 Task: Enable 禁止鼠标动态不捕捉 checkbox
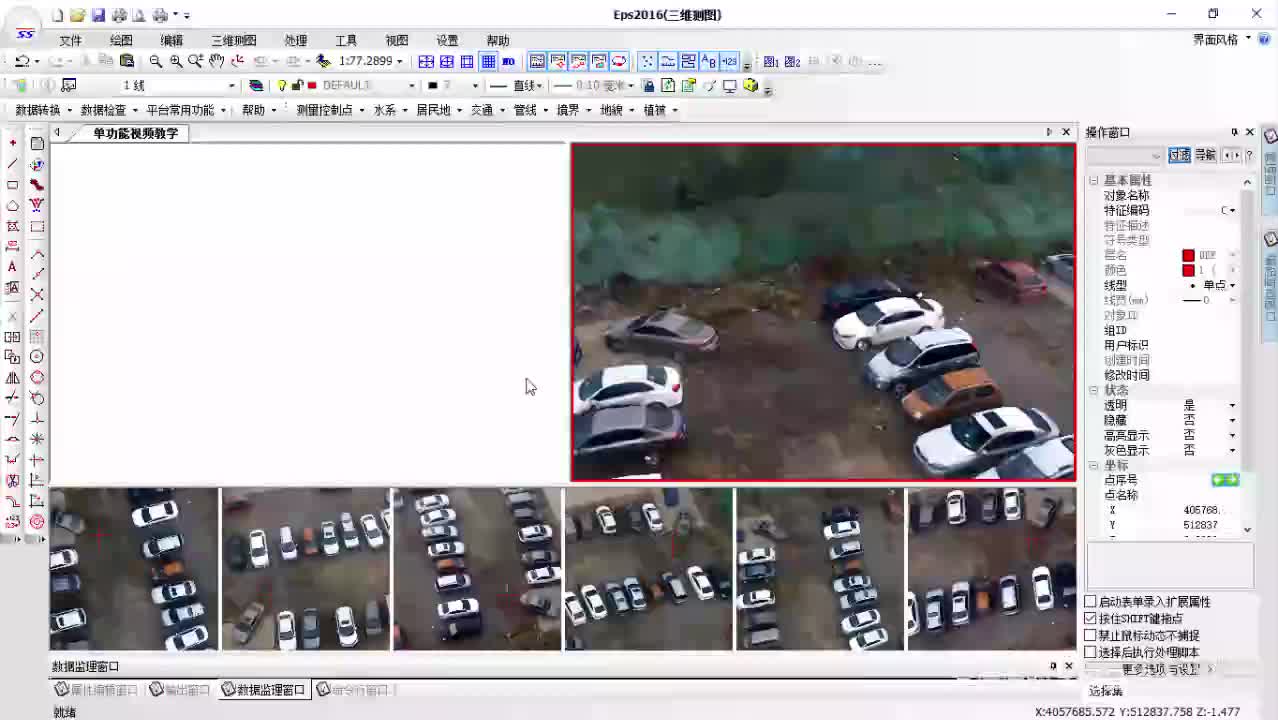tap(1091, 636)
